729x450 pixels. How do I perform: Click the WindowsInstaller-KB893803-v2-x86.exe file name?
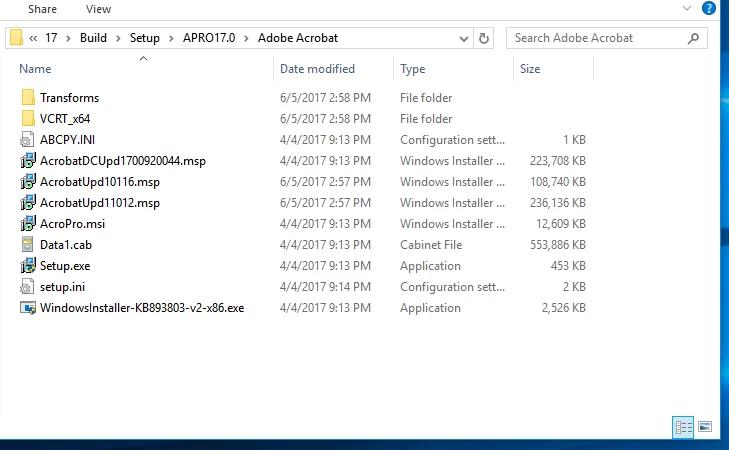[142, 308]
